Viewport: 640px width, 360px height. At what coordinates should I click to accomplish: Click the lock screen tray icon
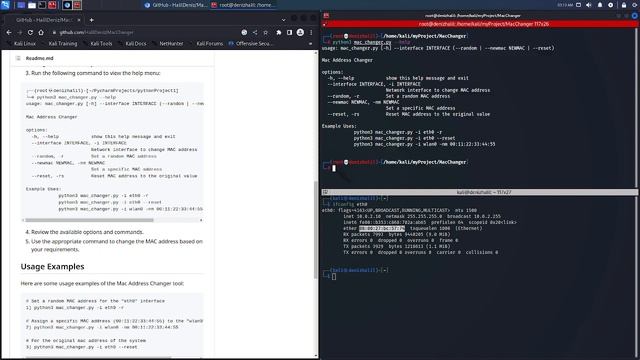click(x=624, y=5)
